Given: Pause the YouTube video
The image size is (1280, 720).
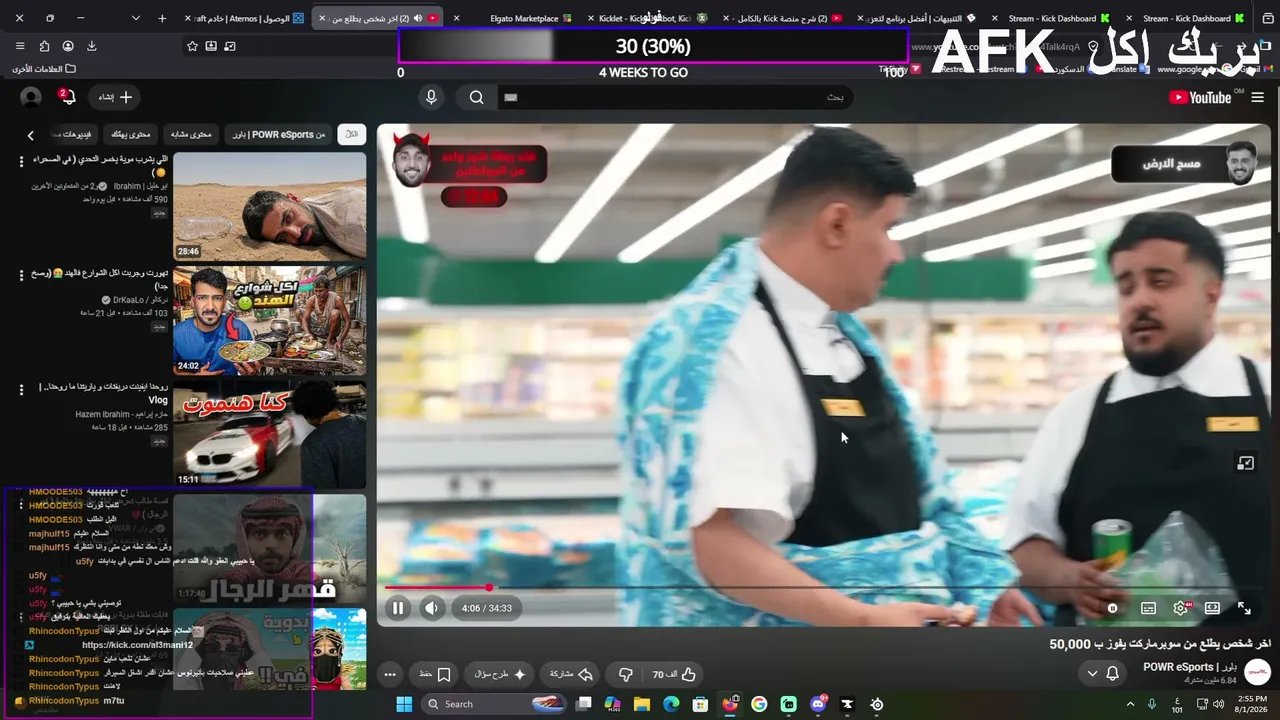Looking at the screenshot, I should [x=398, y=608].
